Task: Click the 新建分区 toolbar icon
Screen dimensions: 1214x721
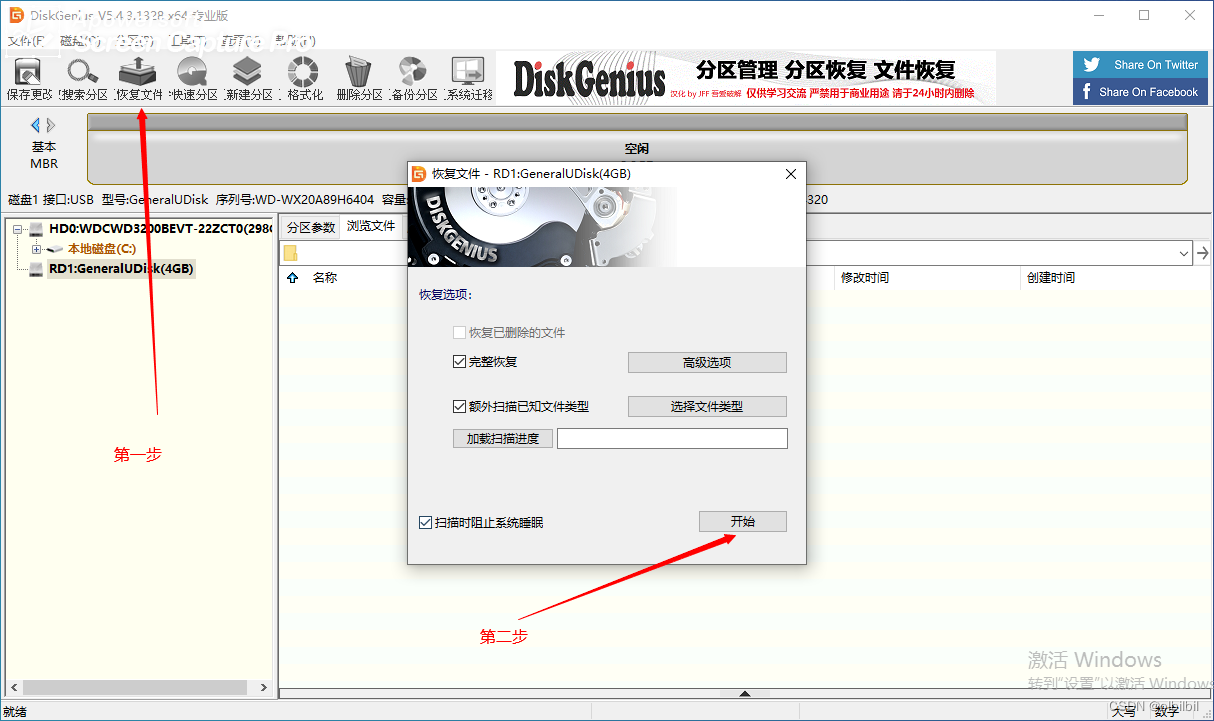Action: [248, 79]
